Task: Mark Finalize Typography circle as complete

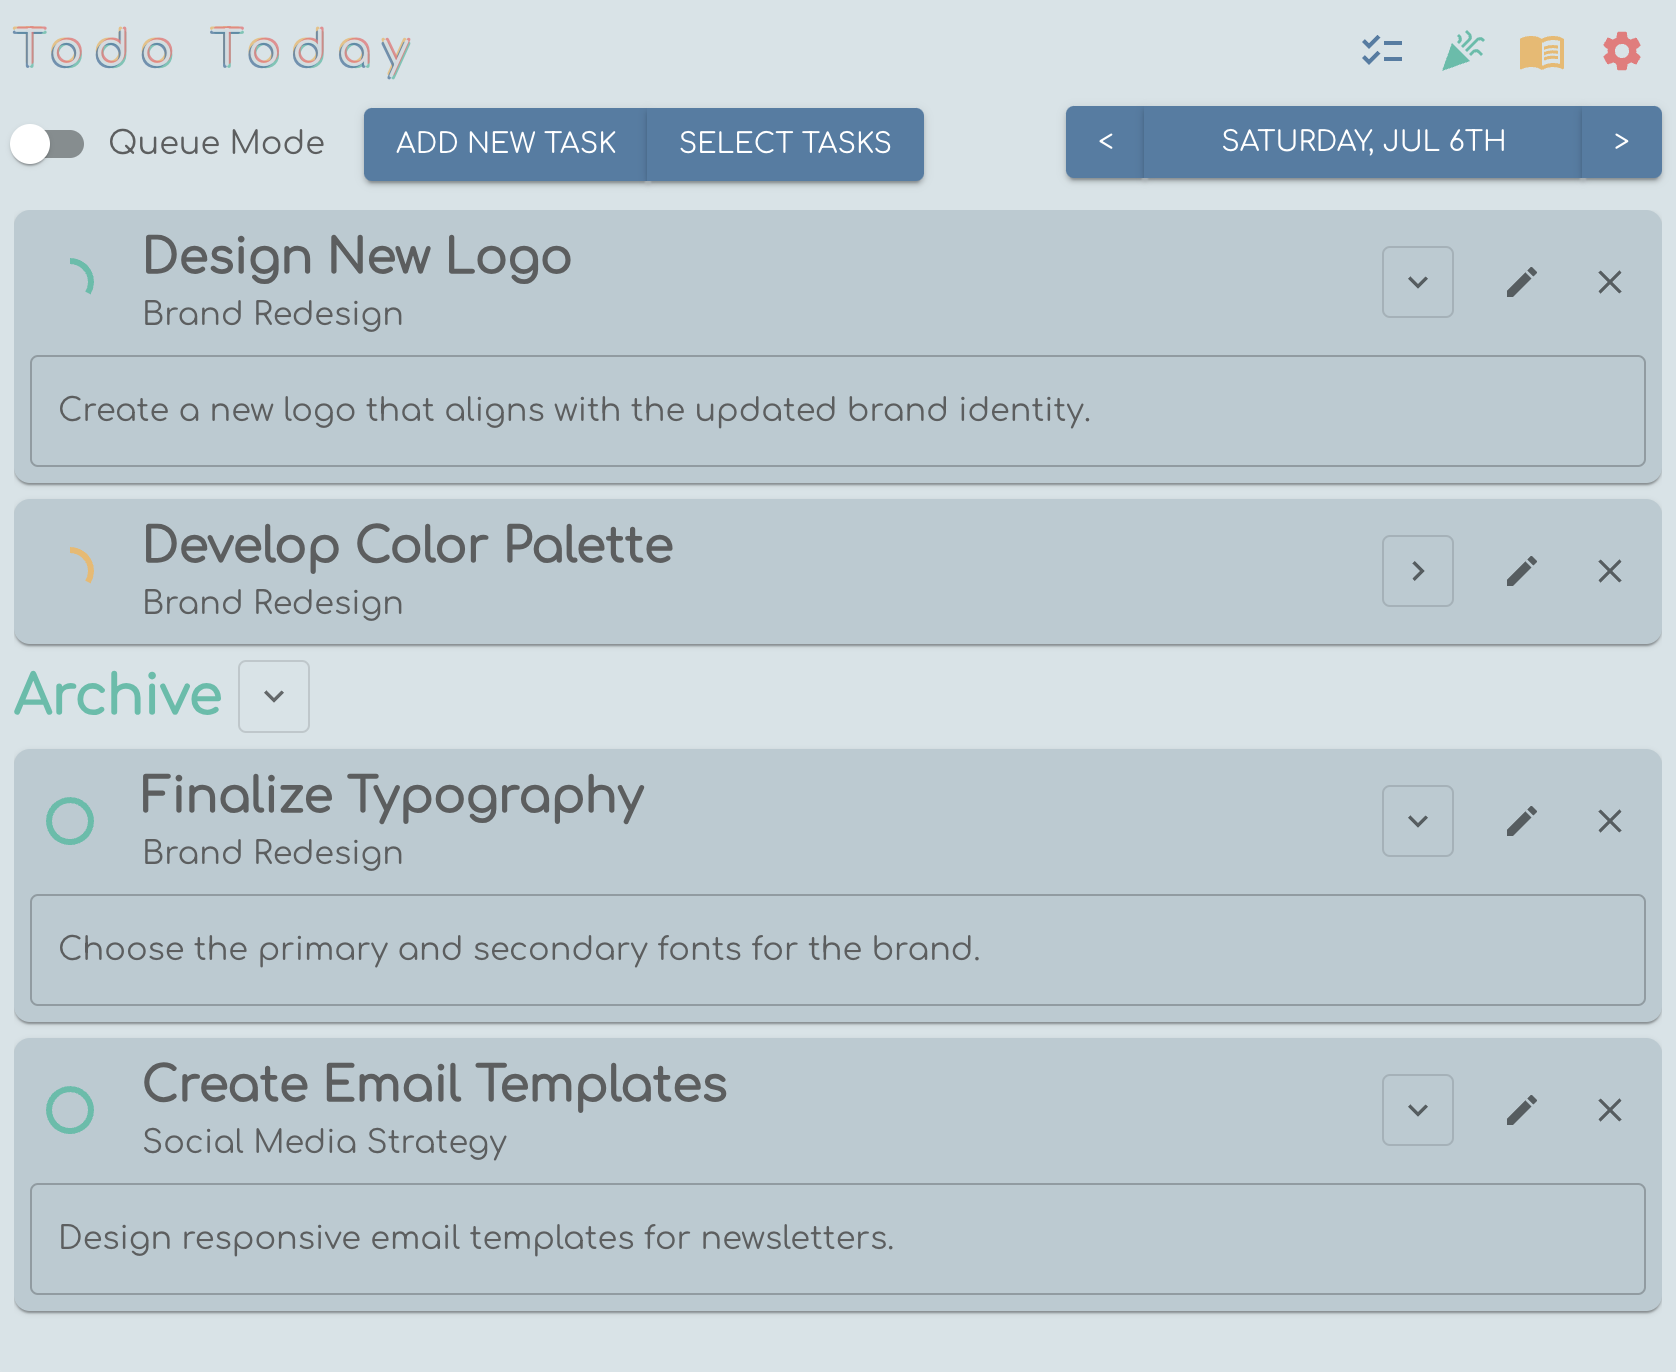Action: [x=70, y=821]
